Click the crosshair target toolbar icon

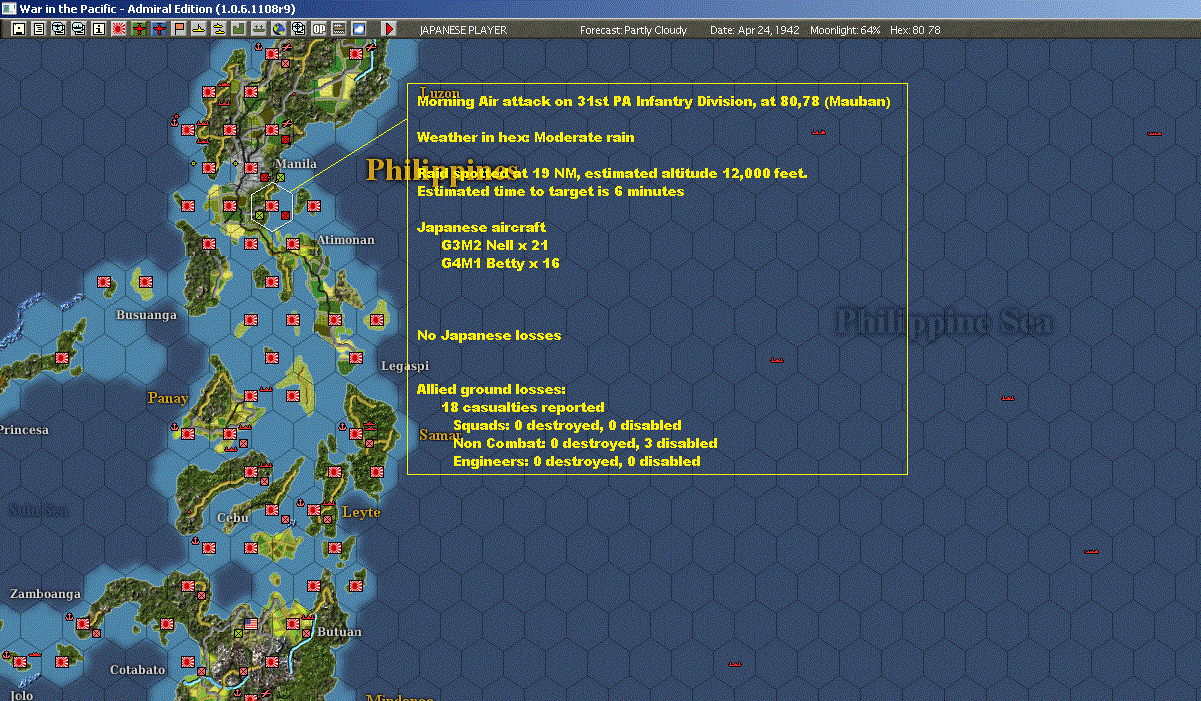(x=299, y=29)
